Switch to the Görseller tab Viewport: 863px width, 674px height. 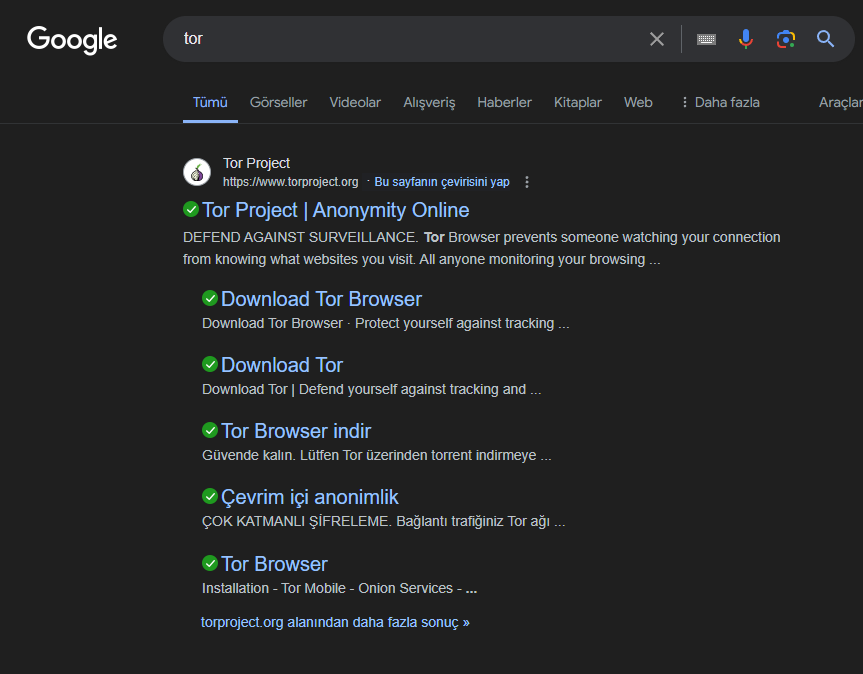pos(278,102)
